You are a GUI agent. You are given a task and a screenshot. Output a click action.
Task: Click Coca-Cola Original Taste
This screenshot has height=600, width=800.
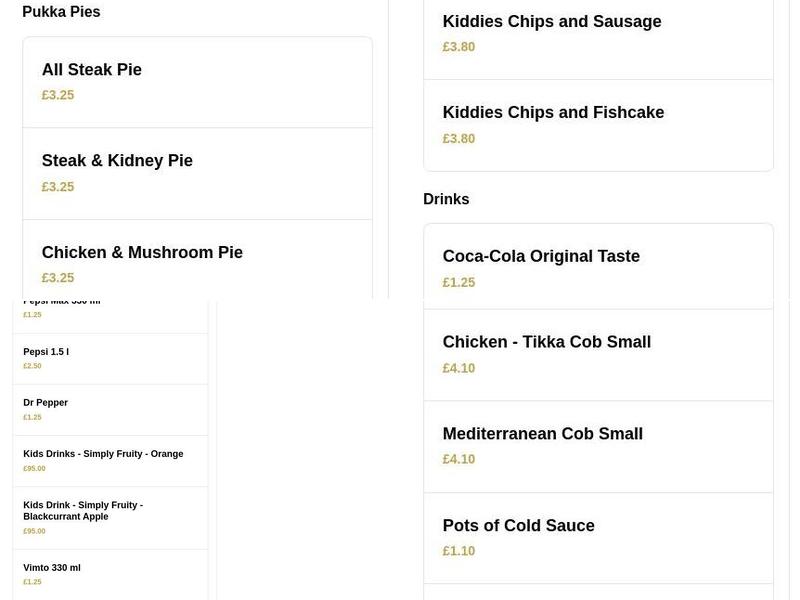tap(541, 256)
